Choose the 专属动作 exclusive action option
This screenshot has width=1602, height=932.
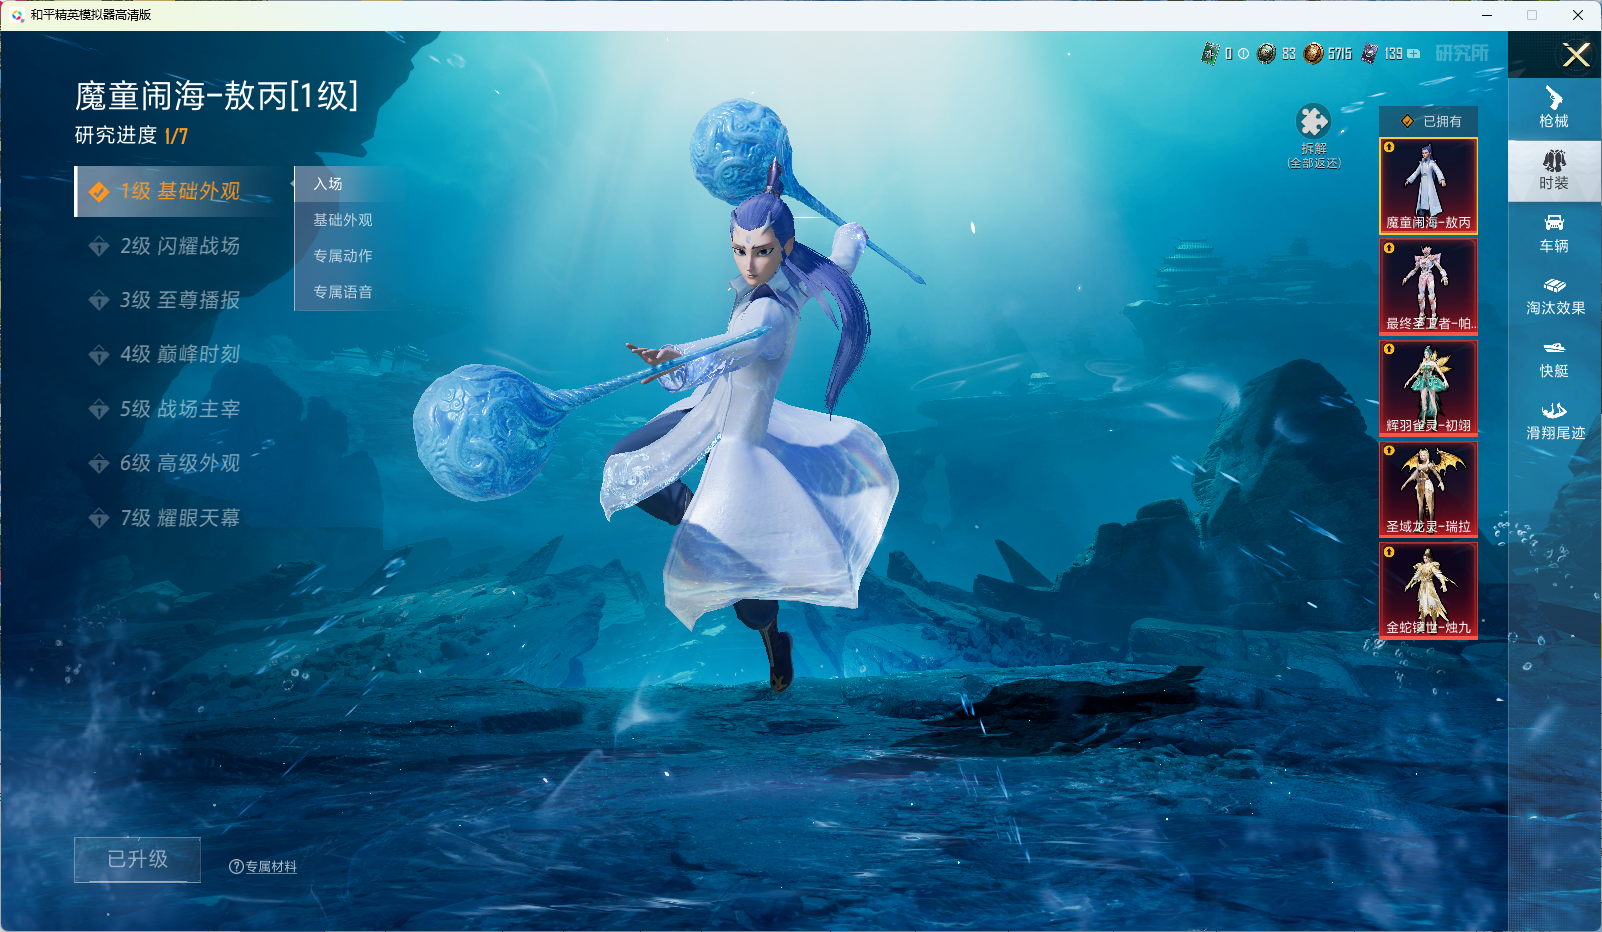click(x=343, y=256)
